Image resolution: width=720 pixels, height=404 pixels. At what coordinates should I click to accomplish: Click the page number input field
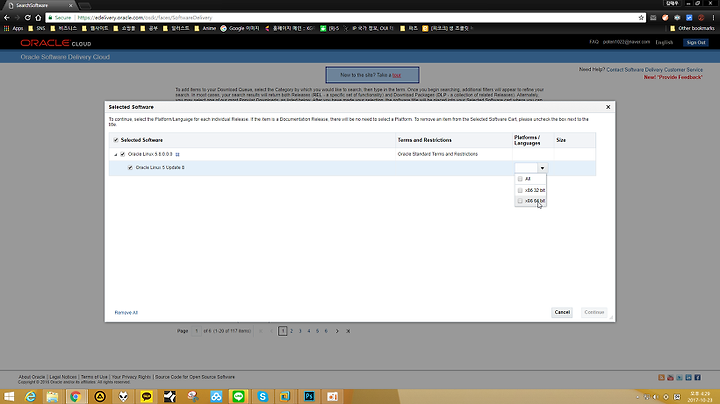tap(196, 331)
